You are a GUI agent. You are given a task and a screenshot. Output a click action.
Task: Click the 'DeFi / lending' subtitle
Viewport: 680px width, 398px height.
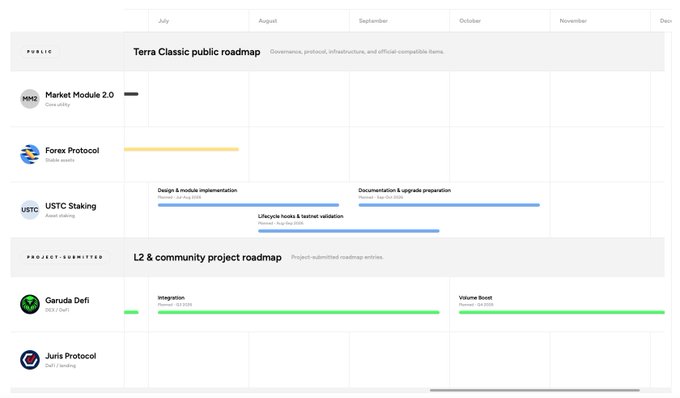(60, 366)
